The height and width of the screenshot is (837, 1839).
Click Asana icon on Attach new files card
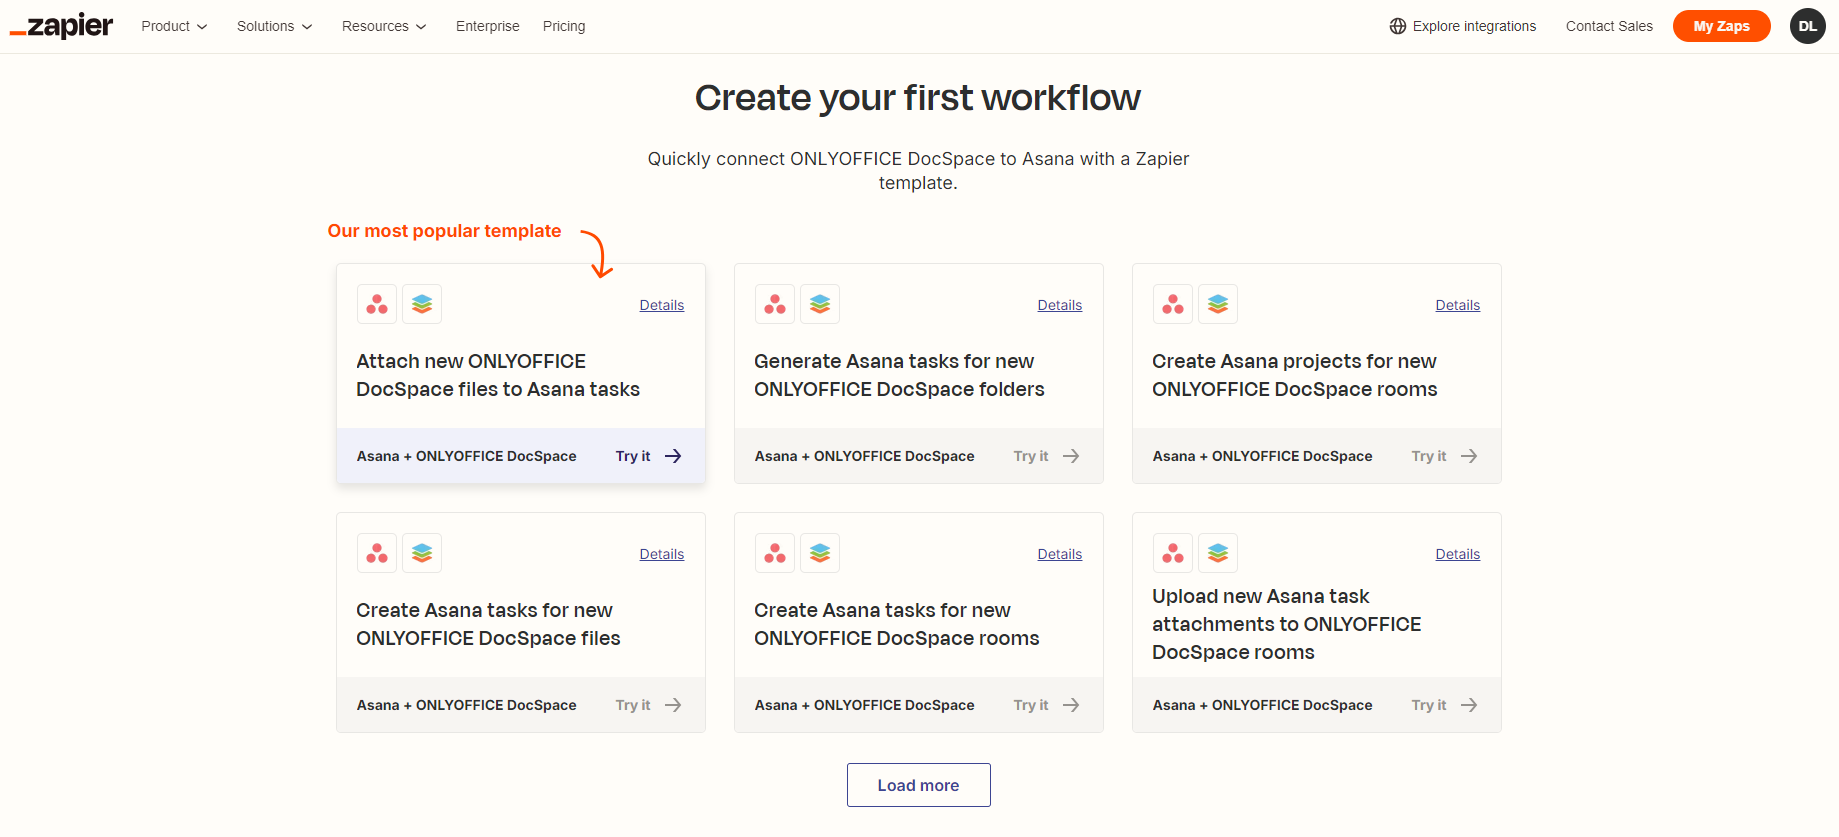click(x=377, y=304)
